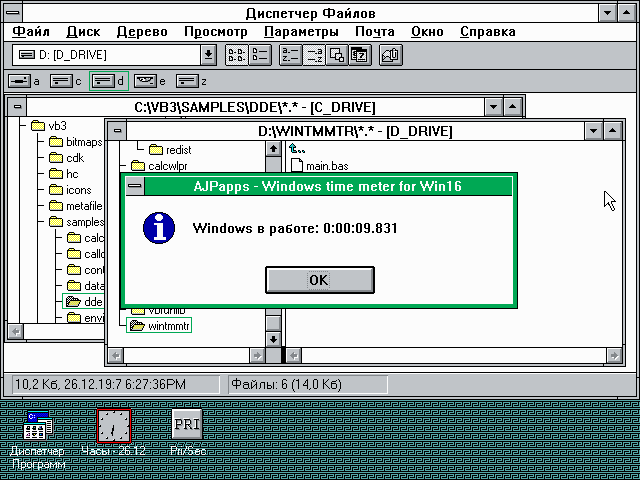
Task: Maximize the D_DRIVE child window
Action: (612, 131)
